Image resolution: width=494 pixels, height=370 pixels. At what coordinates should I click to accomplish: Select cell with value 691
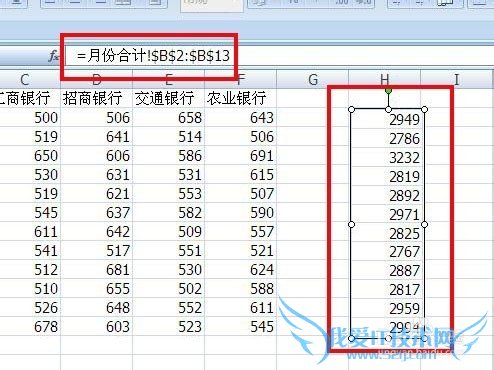(241, 155)
